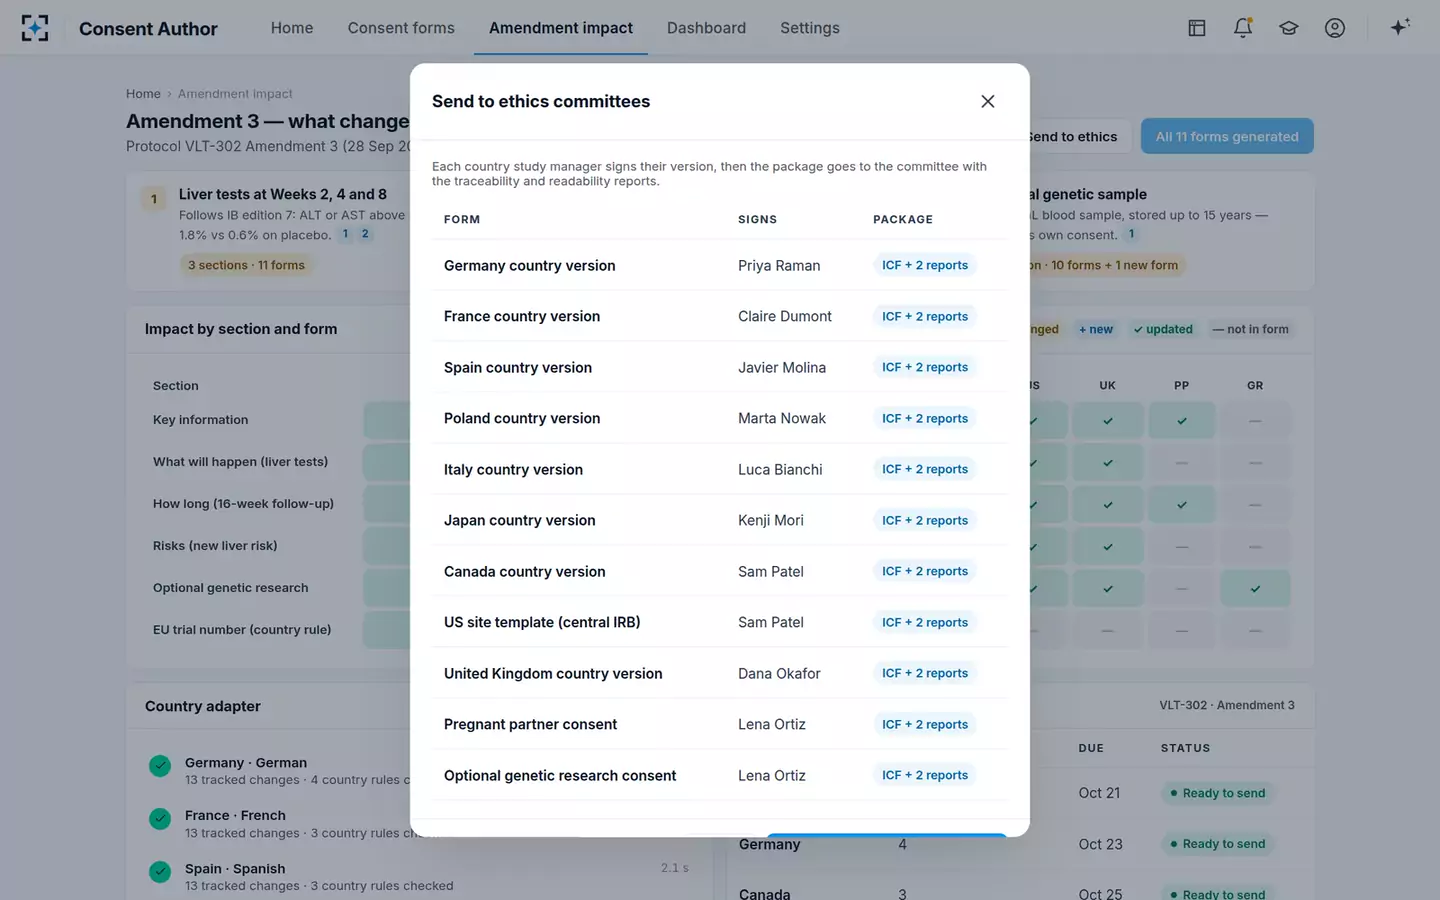Image resolution: width=1440 pixels, height=900 pixels.
Task: Click the Home breadcrumb link
Action: [x=143, y=94]
